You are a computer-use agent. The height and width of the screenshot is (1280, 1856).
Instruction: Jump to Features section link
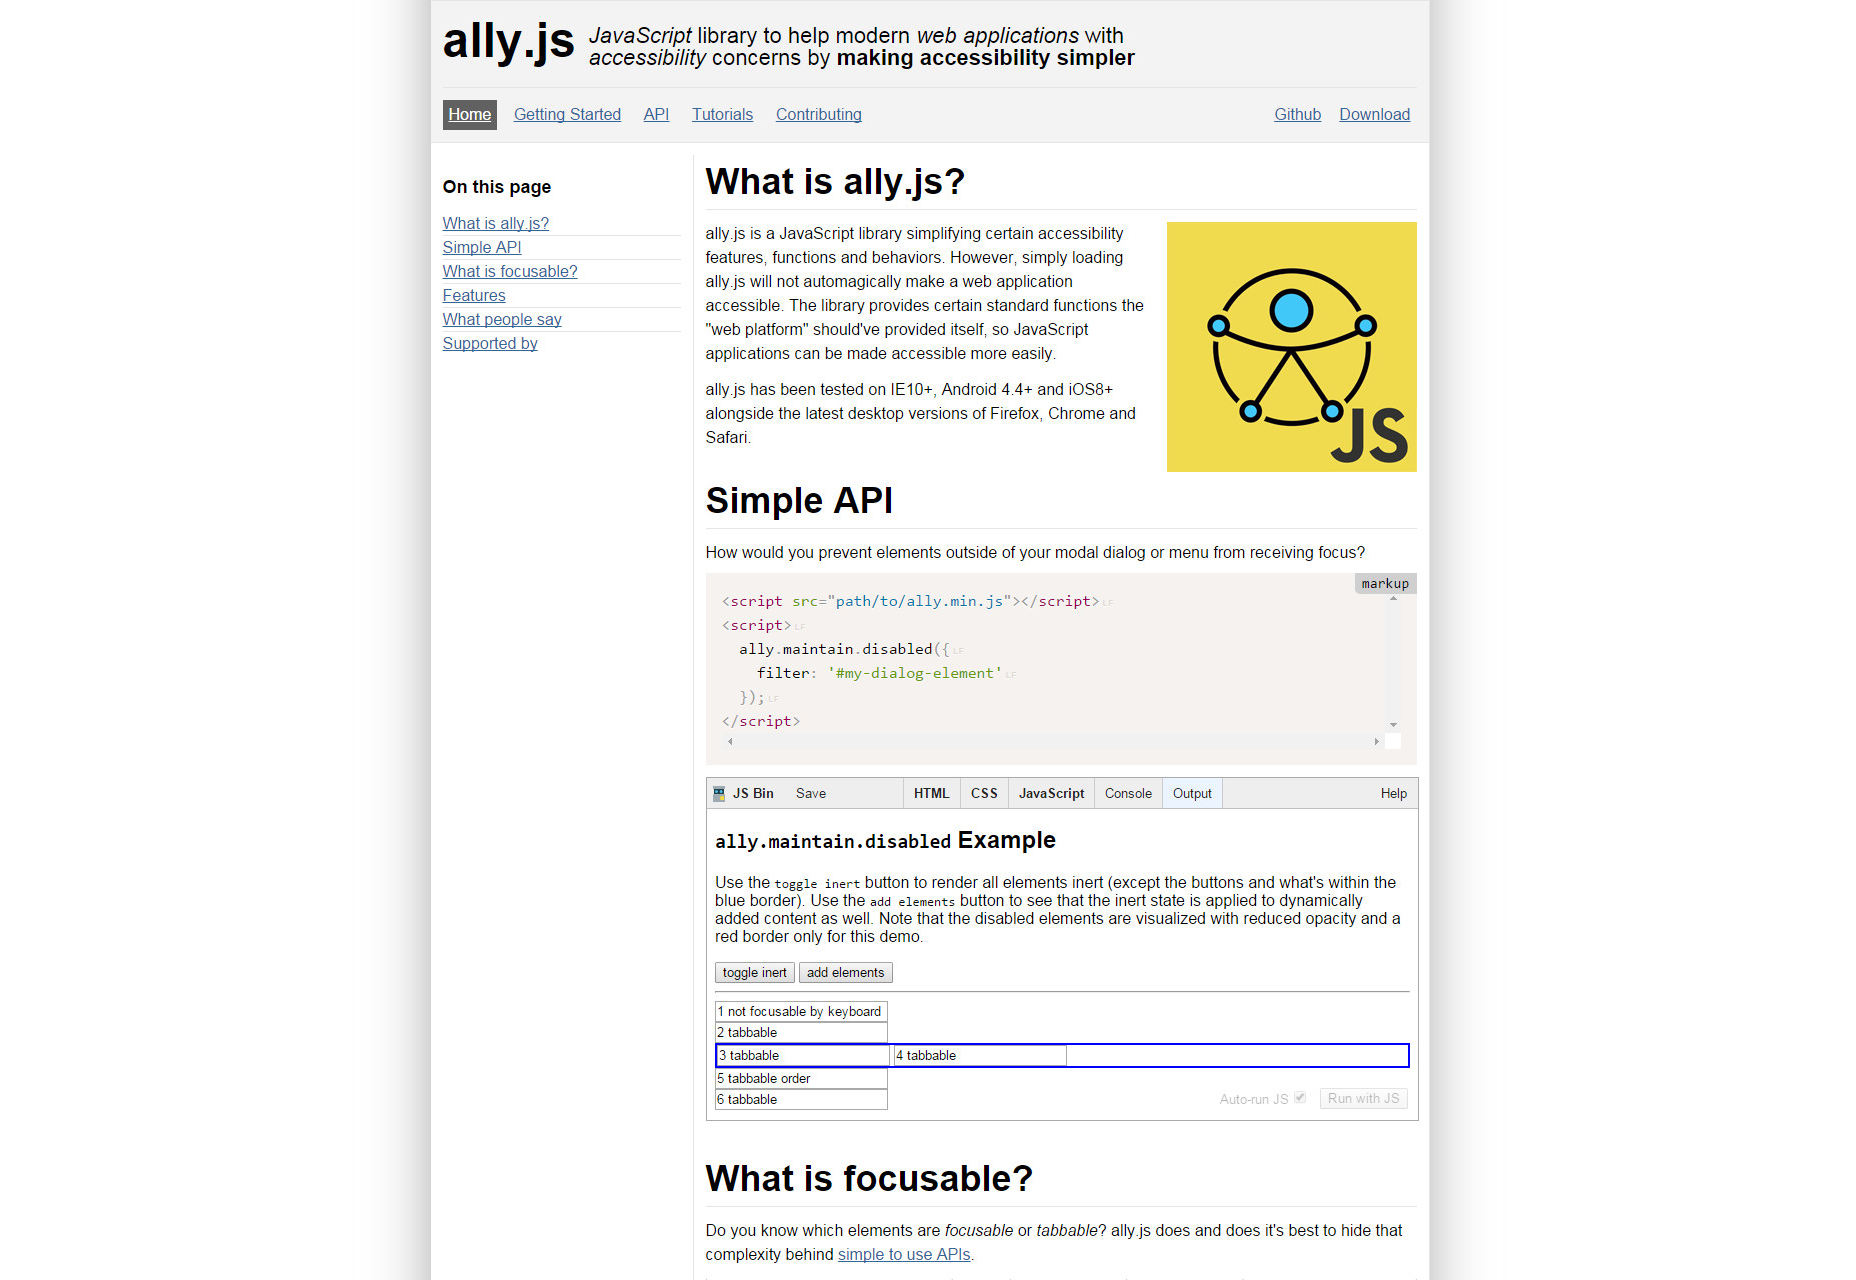coord(474,296)
